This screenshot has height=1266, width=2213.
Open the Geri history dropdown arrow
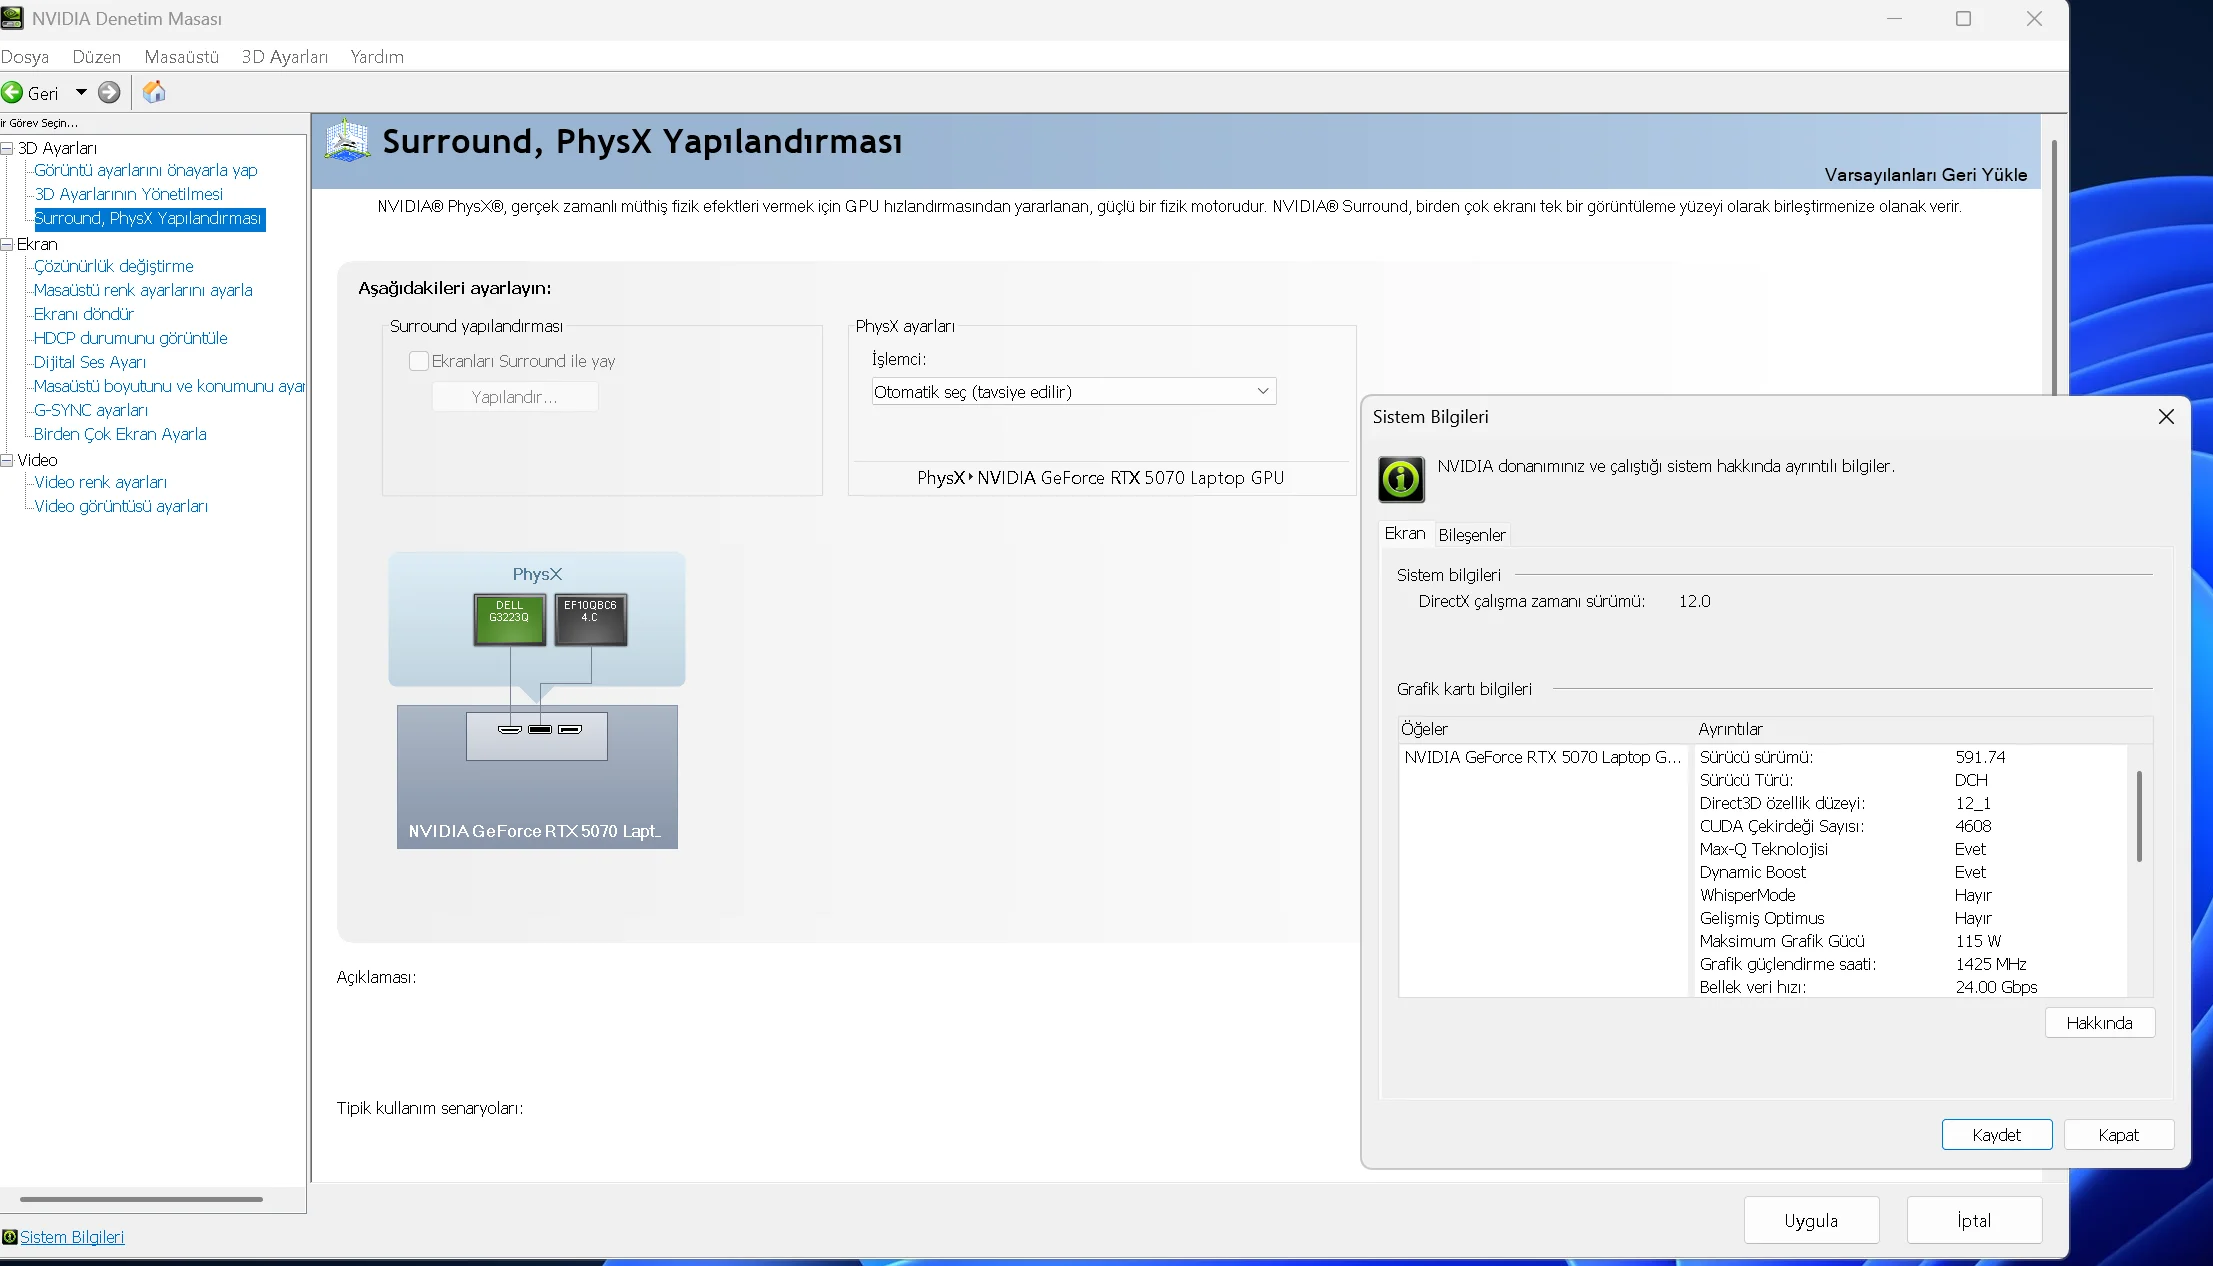[81, 93]
